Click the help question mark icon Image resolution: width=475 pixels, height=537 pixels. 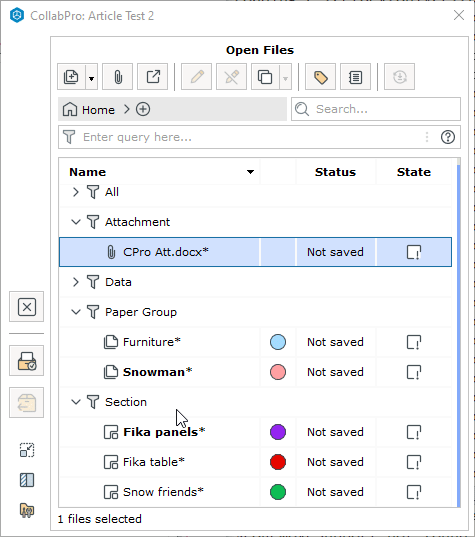448,137
